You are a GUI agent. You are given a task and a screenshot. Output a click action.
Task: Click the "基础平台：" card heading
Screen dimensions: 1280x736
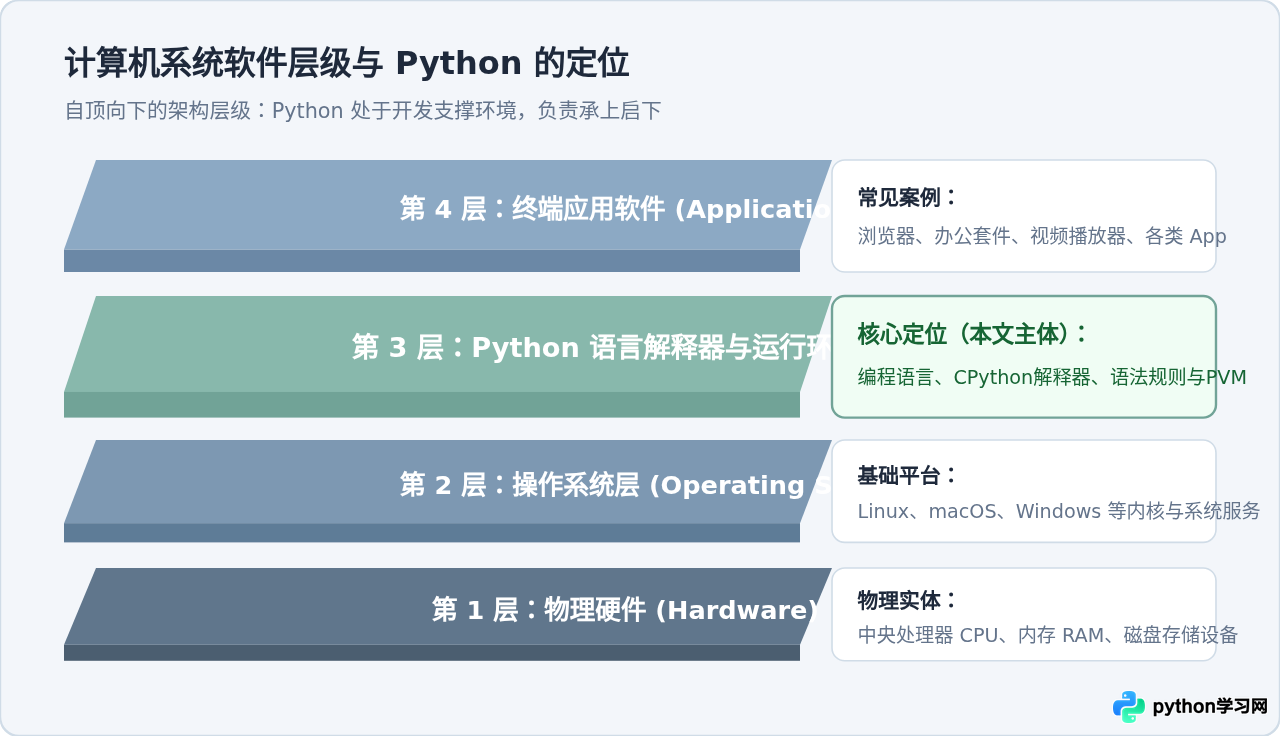[908, 476]
